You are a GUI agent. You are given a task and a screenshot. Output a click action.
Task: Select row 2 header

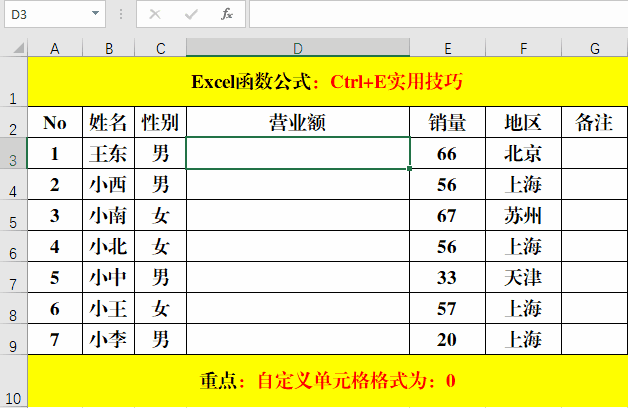[x=13, y=122]
